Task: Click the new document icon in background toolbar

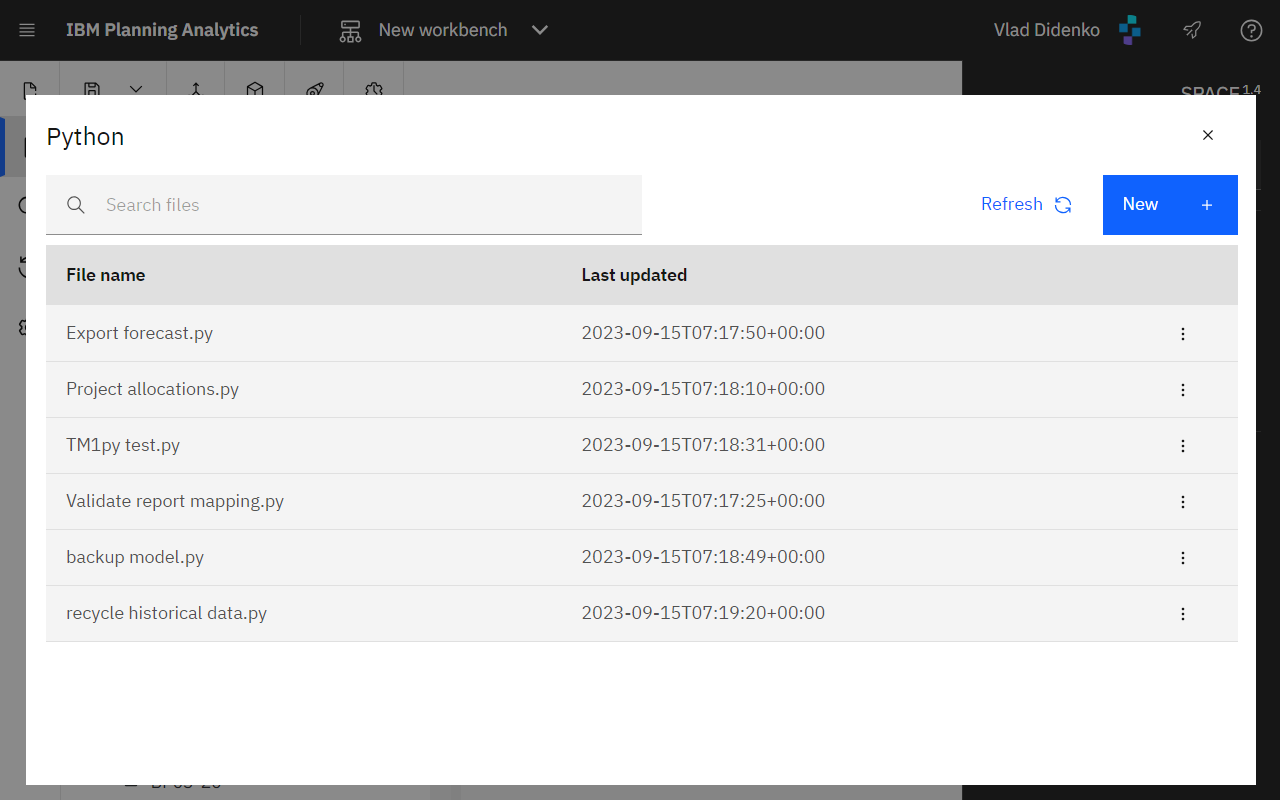Action: (31, 88)
